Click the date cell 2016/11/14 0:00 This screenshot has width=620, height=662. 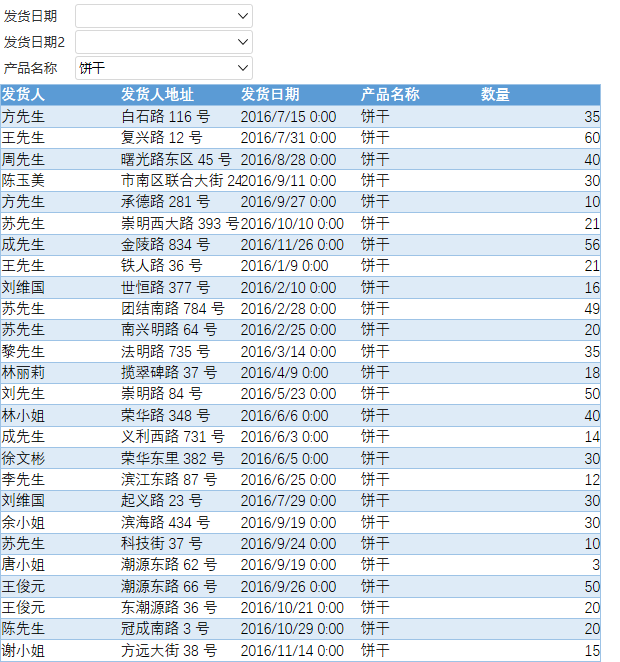tap(292, 651)
